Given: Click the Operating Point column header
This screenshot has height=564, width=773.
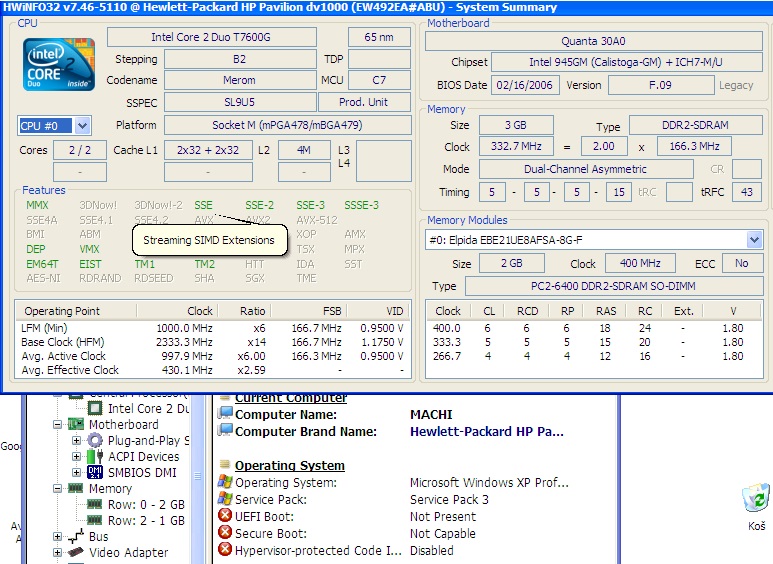Looking at the screenshot, I should coord(76,311).
